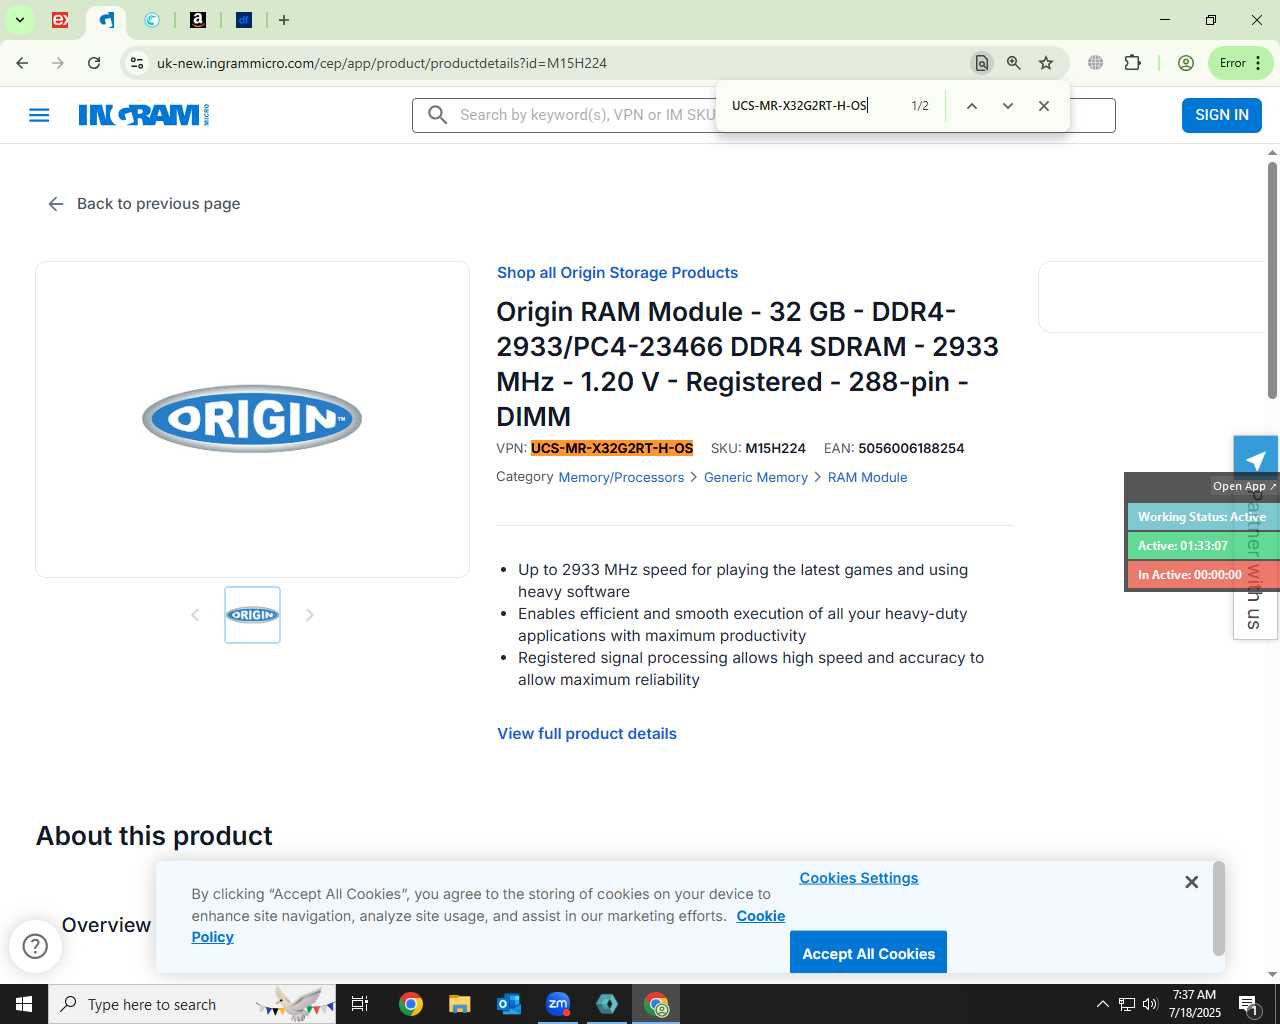This screenshot has height=1024, width=1280.
Task: Open the notifications center icon
Action: [1249, 1004]
